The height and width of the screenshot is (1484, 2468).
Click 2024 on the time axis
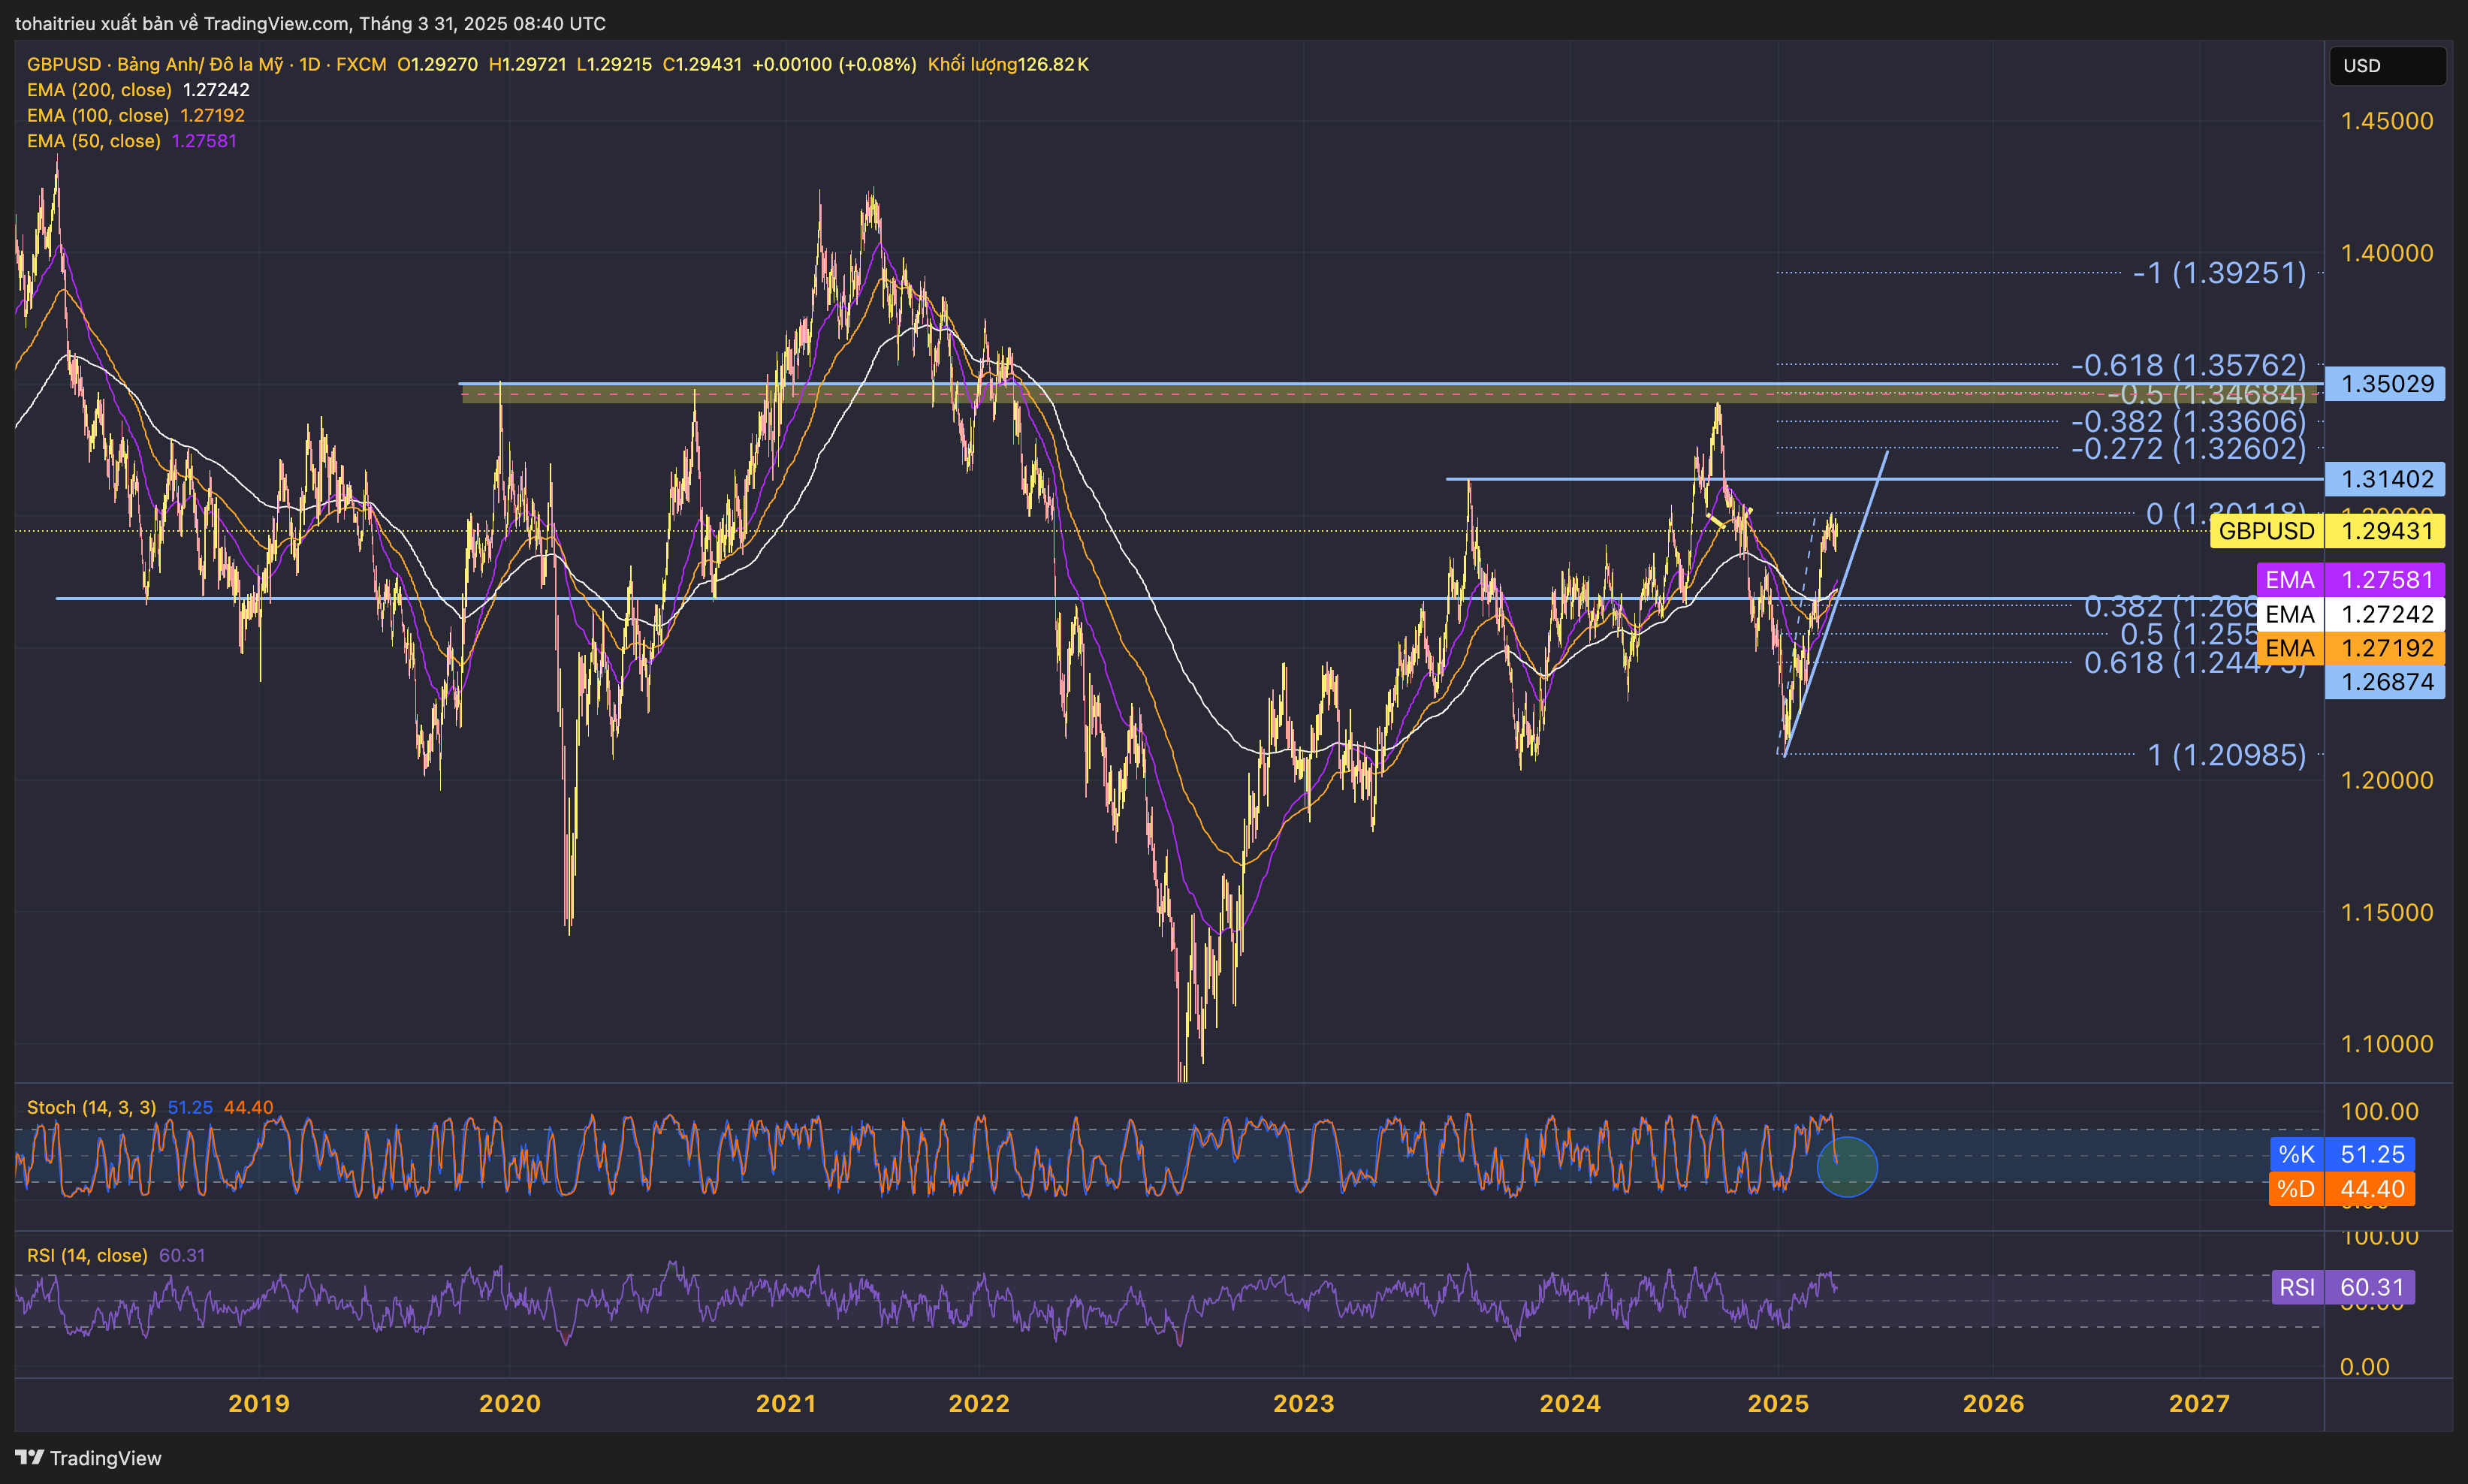(1570, 1403)
